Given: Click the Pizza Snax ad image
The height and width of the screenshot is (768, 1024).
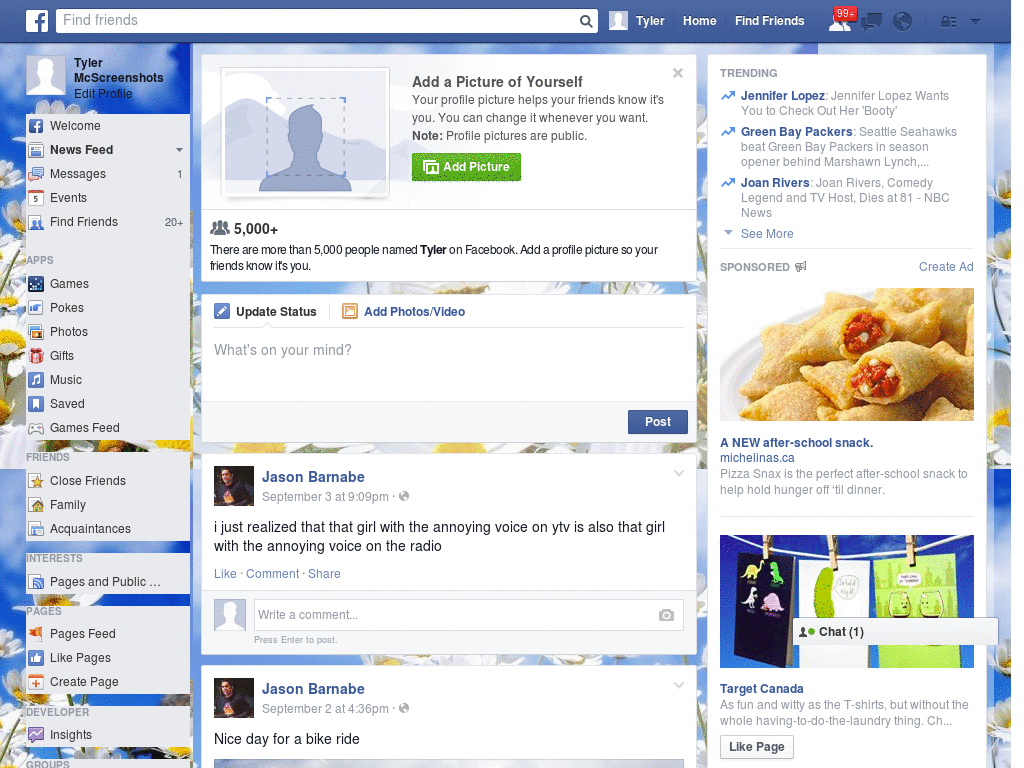Looking at the screenshot, I should click(x=846, y=355).
